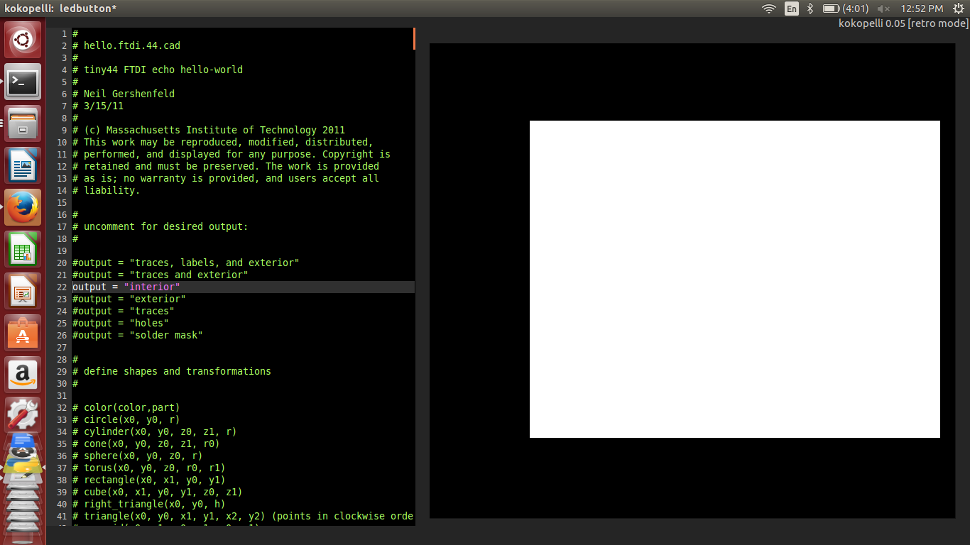Launch LibreOffice Calc spreadsheet icon

23,249
